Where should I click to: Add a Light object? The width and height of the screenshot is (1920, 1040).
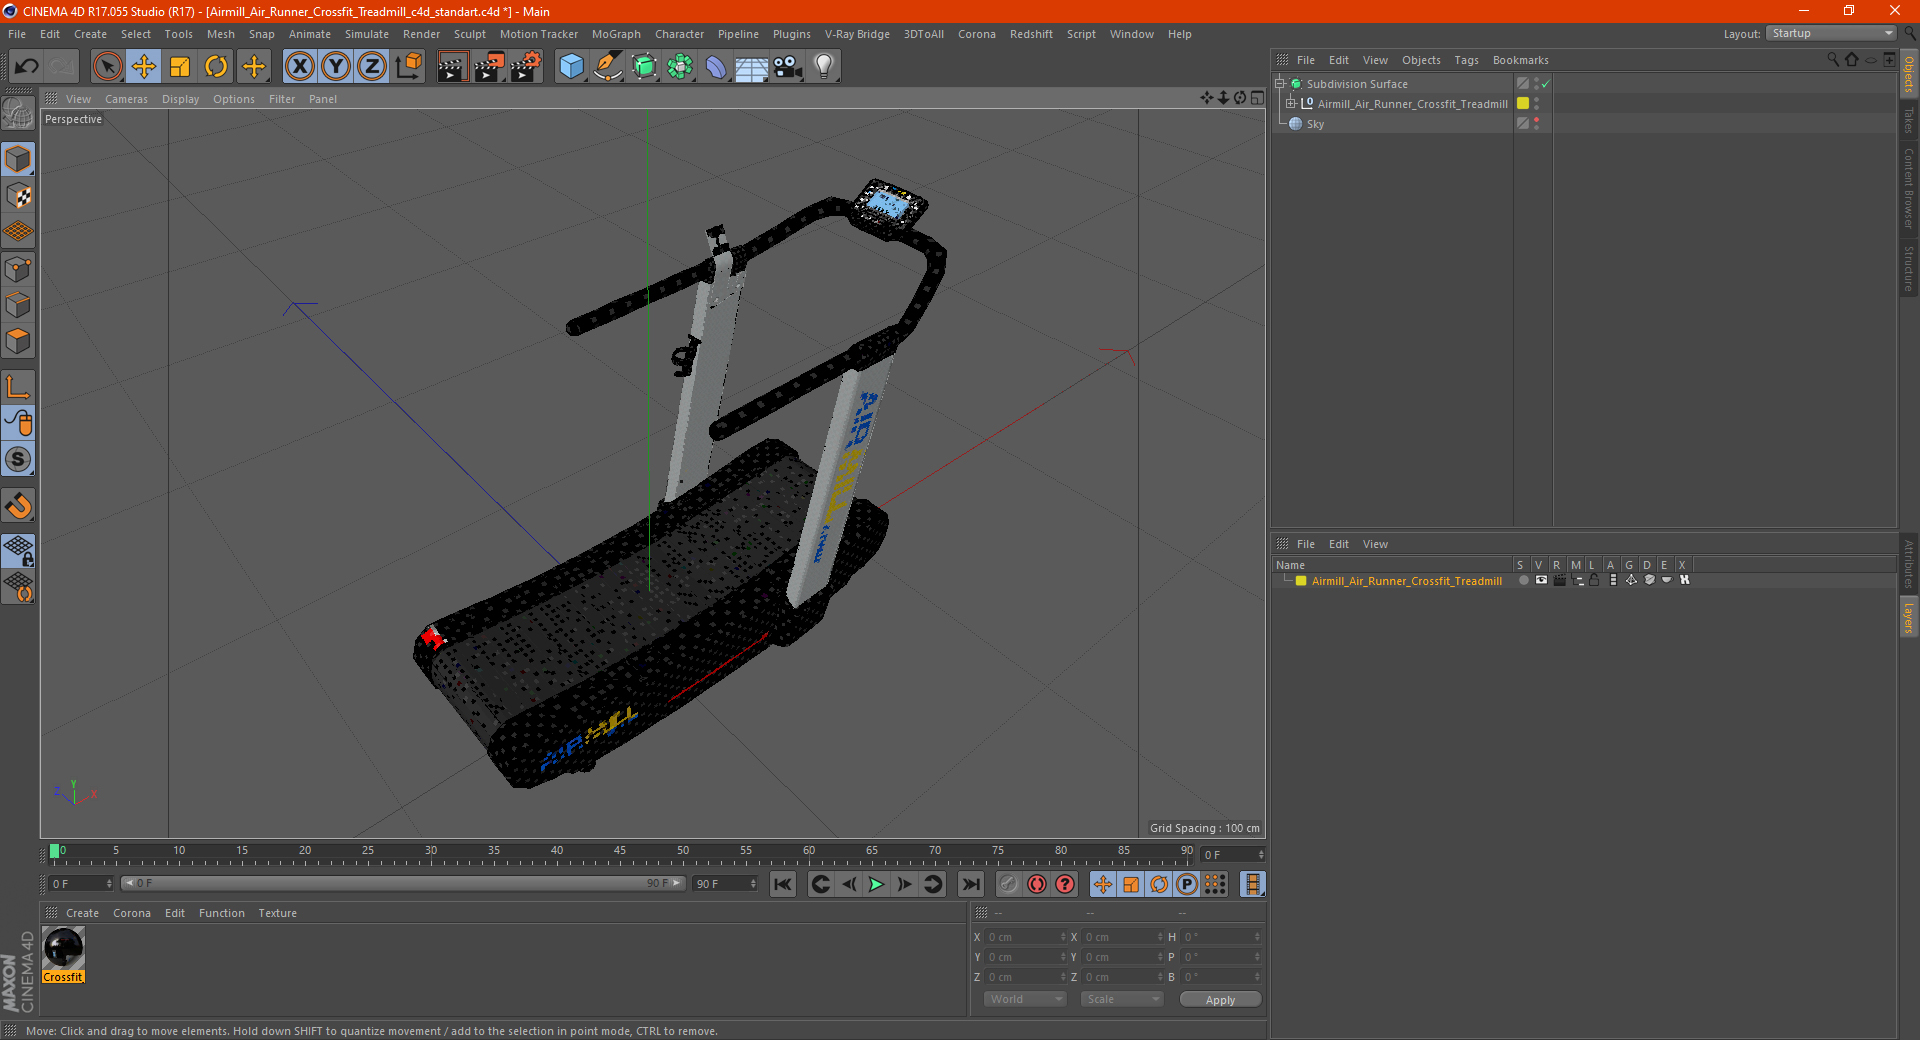(x=824, y=67)
